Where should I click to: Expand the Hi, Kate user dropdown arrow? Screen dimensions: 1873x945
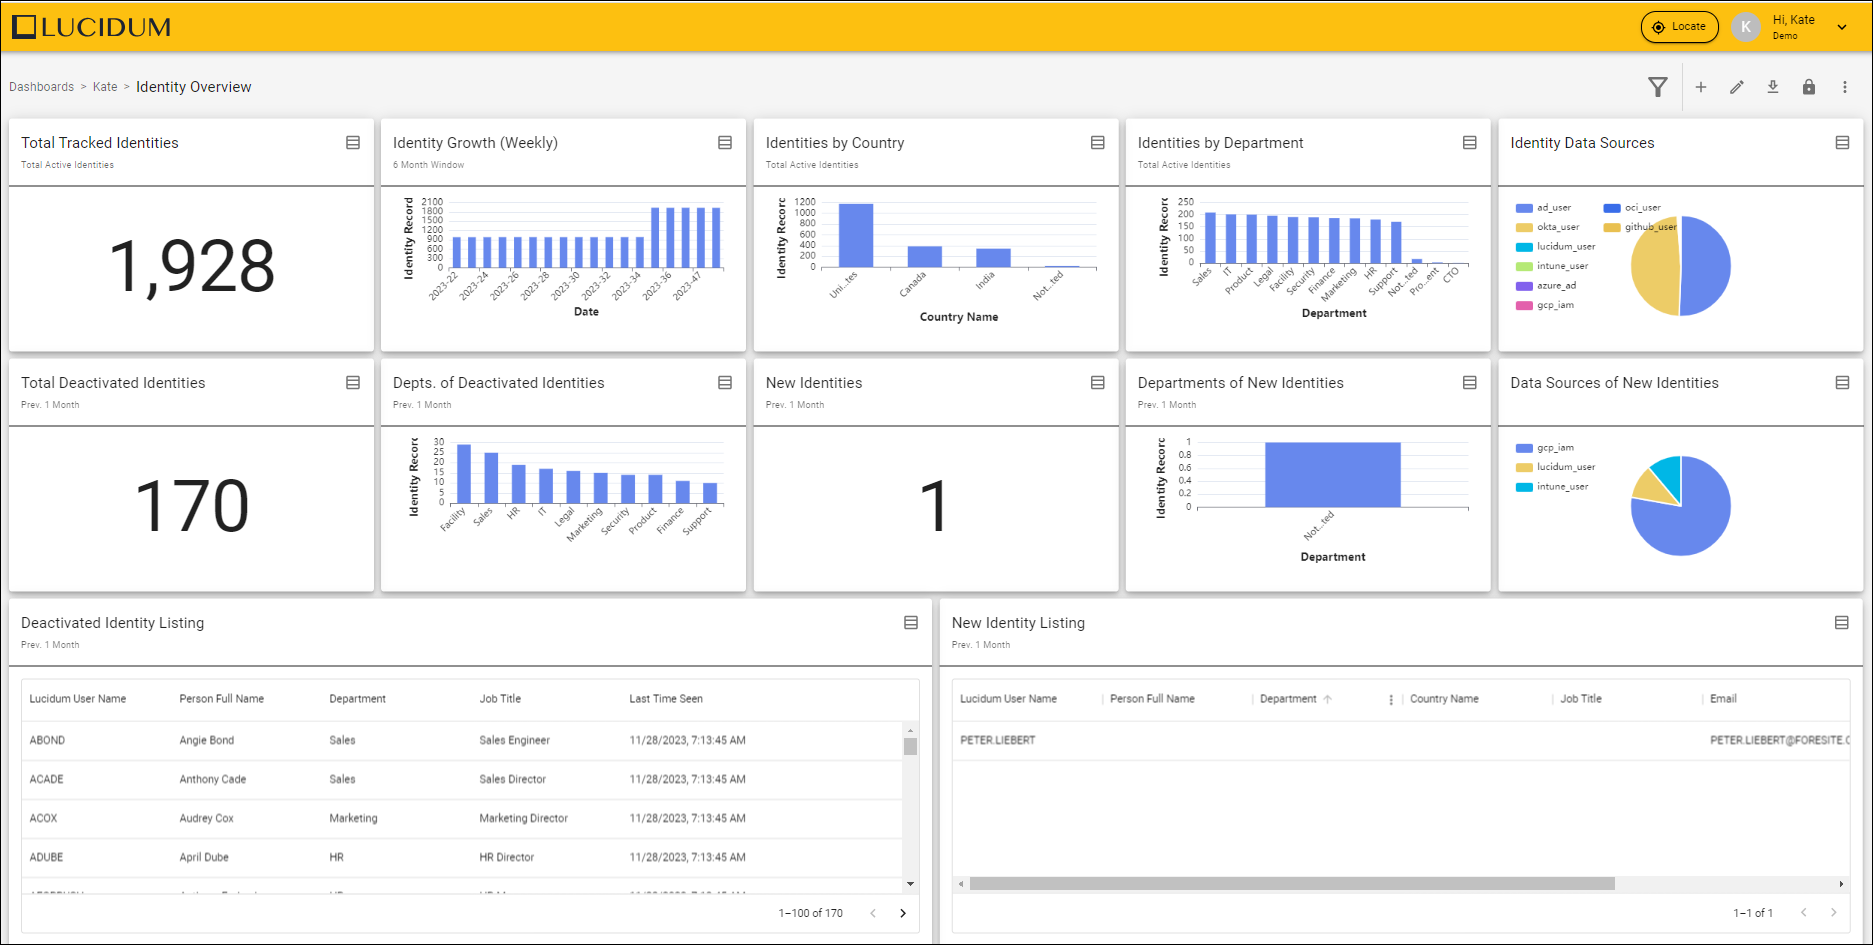pyautogui.click(x=1841, y=27)
